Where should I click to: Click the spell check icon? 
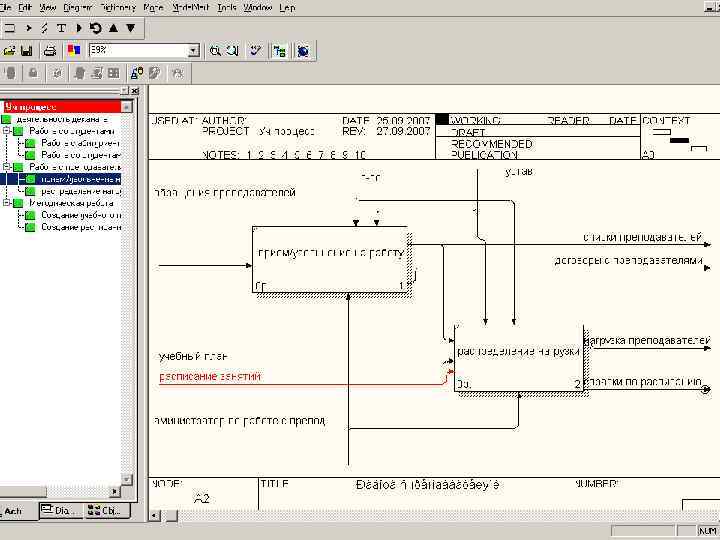point(256,50)
